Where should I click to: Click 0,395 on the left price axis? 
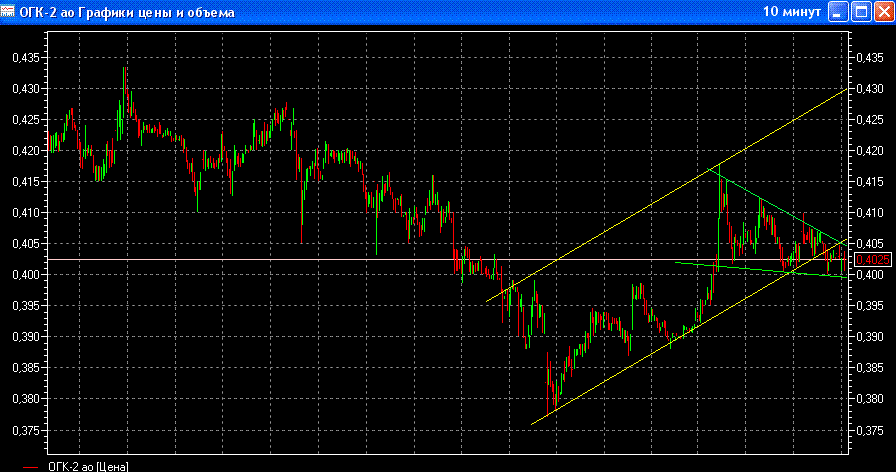pos(26,306)
